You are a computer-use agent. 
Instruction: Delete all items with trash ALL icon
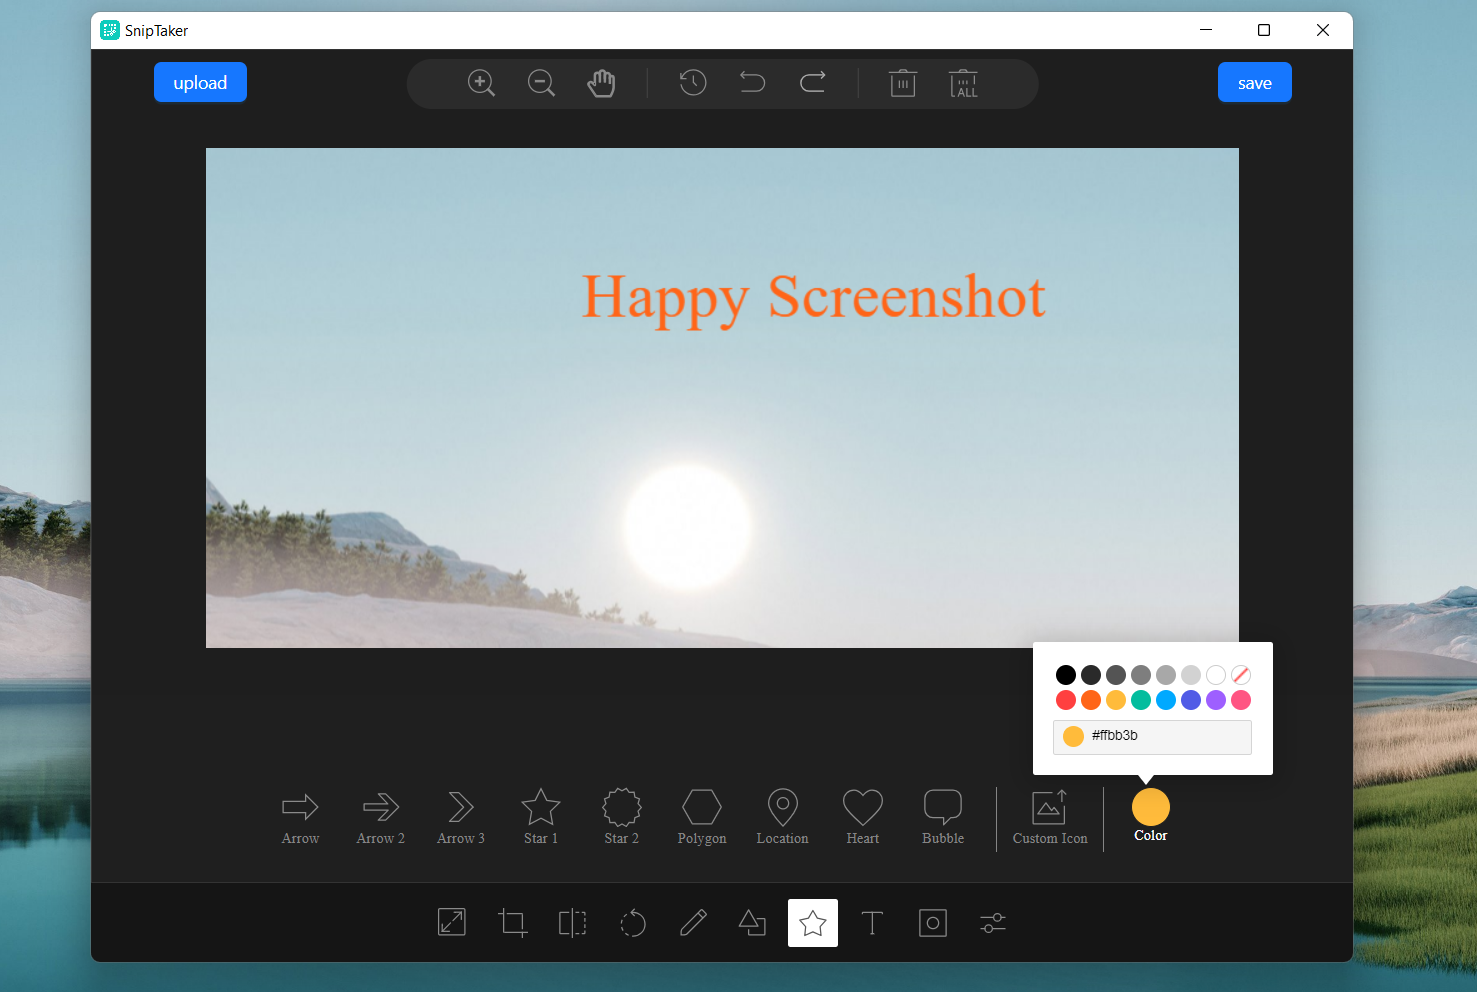click(964, 83)
